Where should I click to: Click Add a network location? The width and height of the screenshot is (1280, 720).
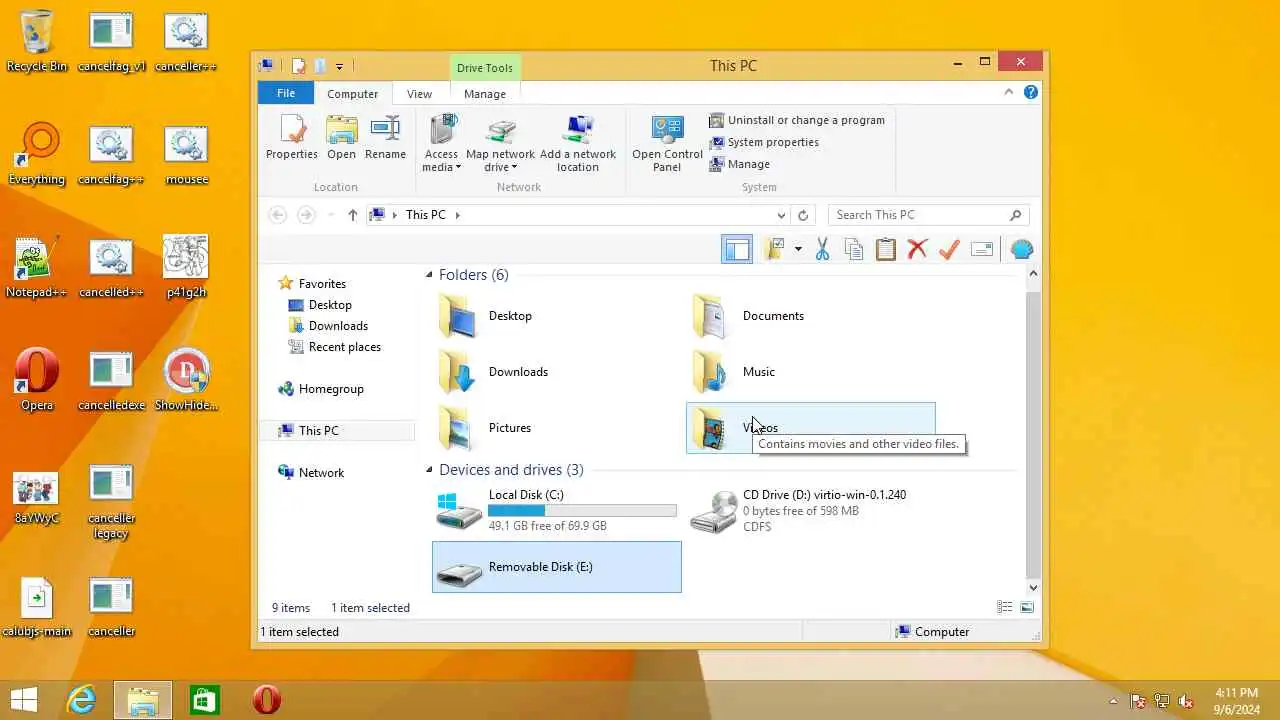(x=578, y=144)
